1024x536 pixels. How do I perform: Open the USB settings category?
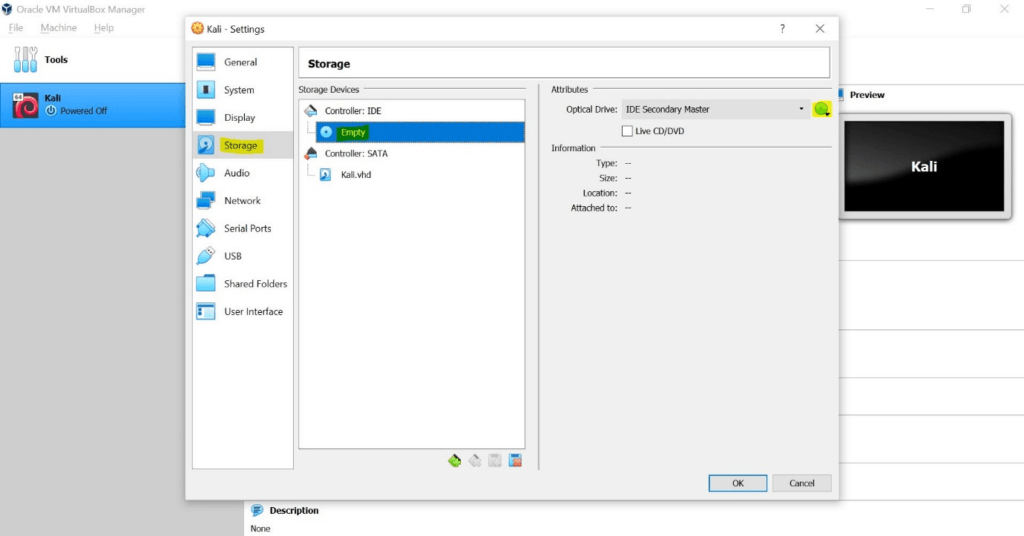[242, 256]
